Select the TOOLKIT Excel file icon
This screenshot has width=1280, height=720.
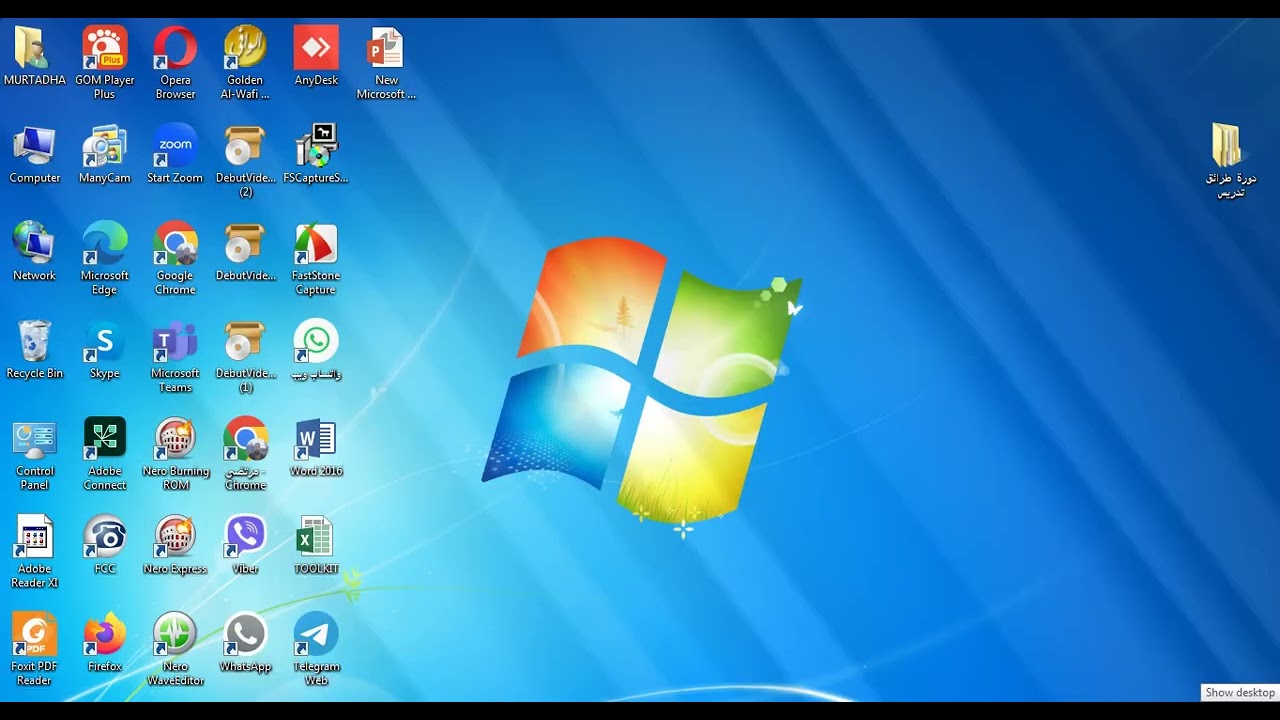point(316,538)
